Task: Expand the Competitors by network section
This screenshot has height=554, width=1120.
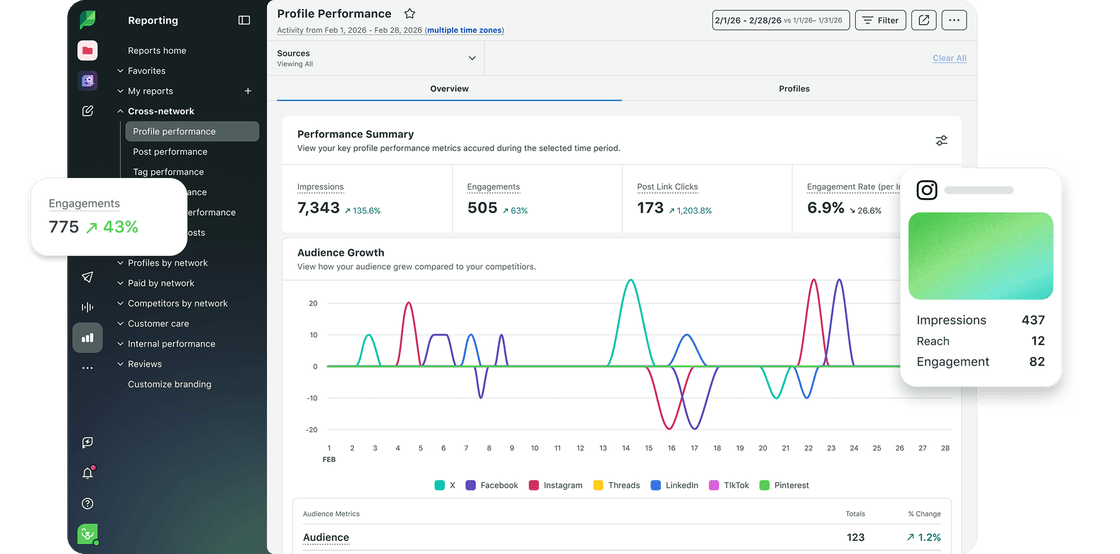Action: tap(172, 303)
